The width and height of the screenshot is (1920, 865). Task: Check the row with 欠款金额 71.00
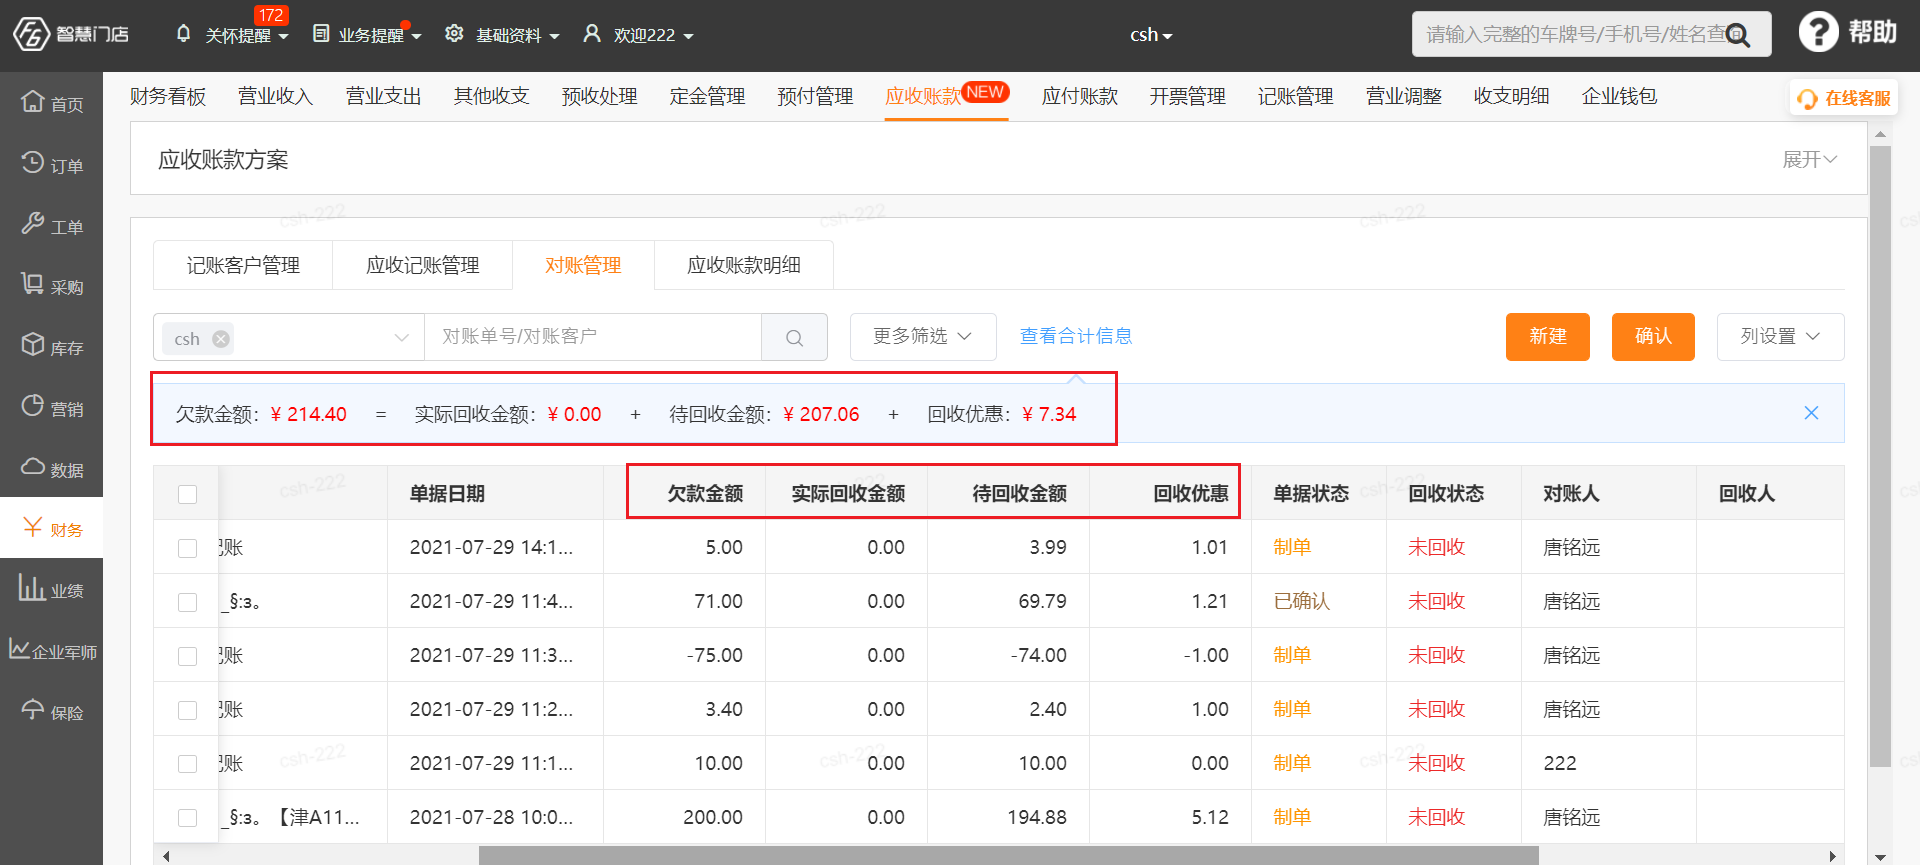click(x=187, y=602)
